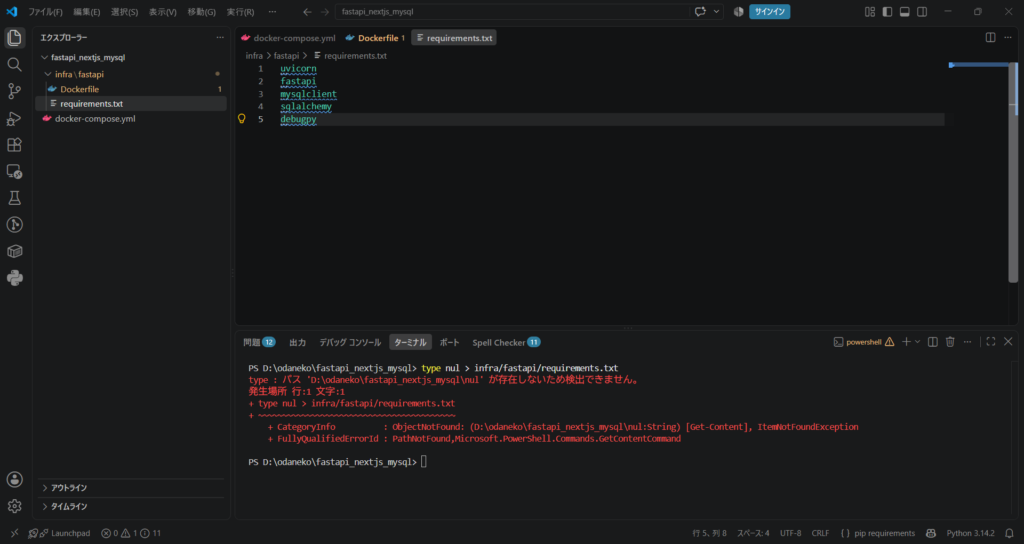Open the Testing flask icon
1024x544 pixels.
14,198
